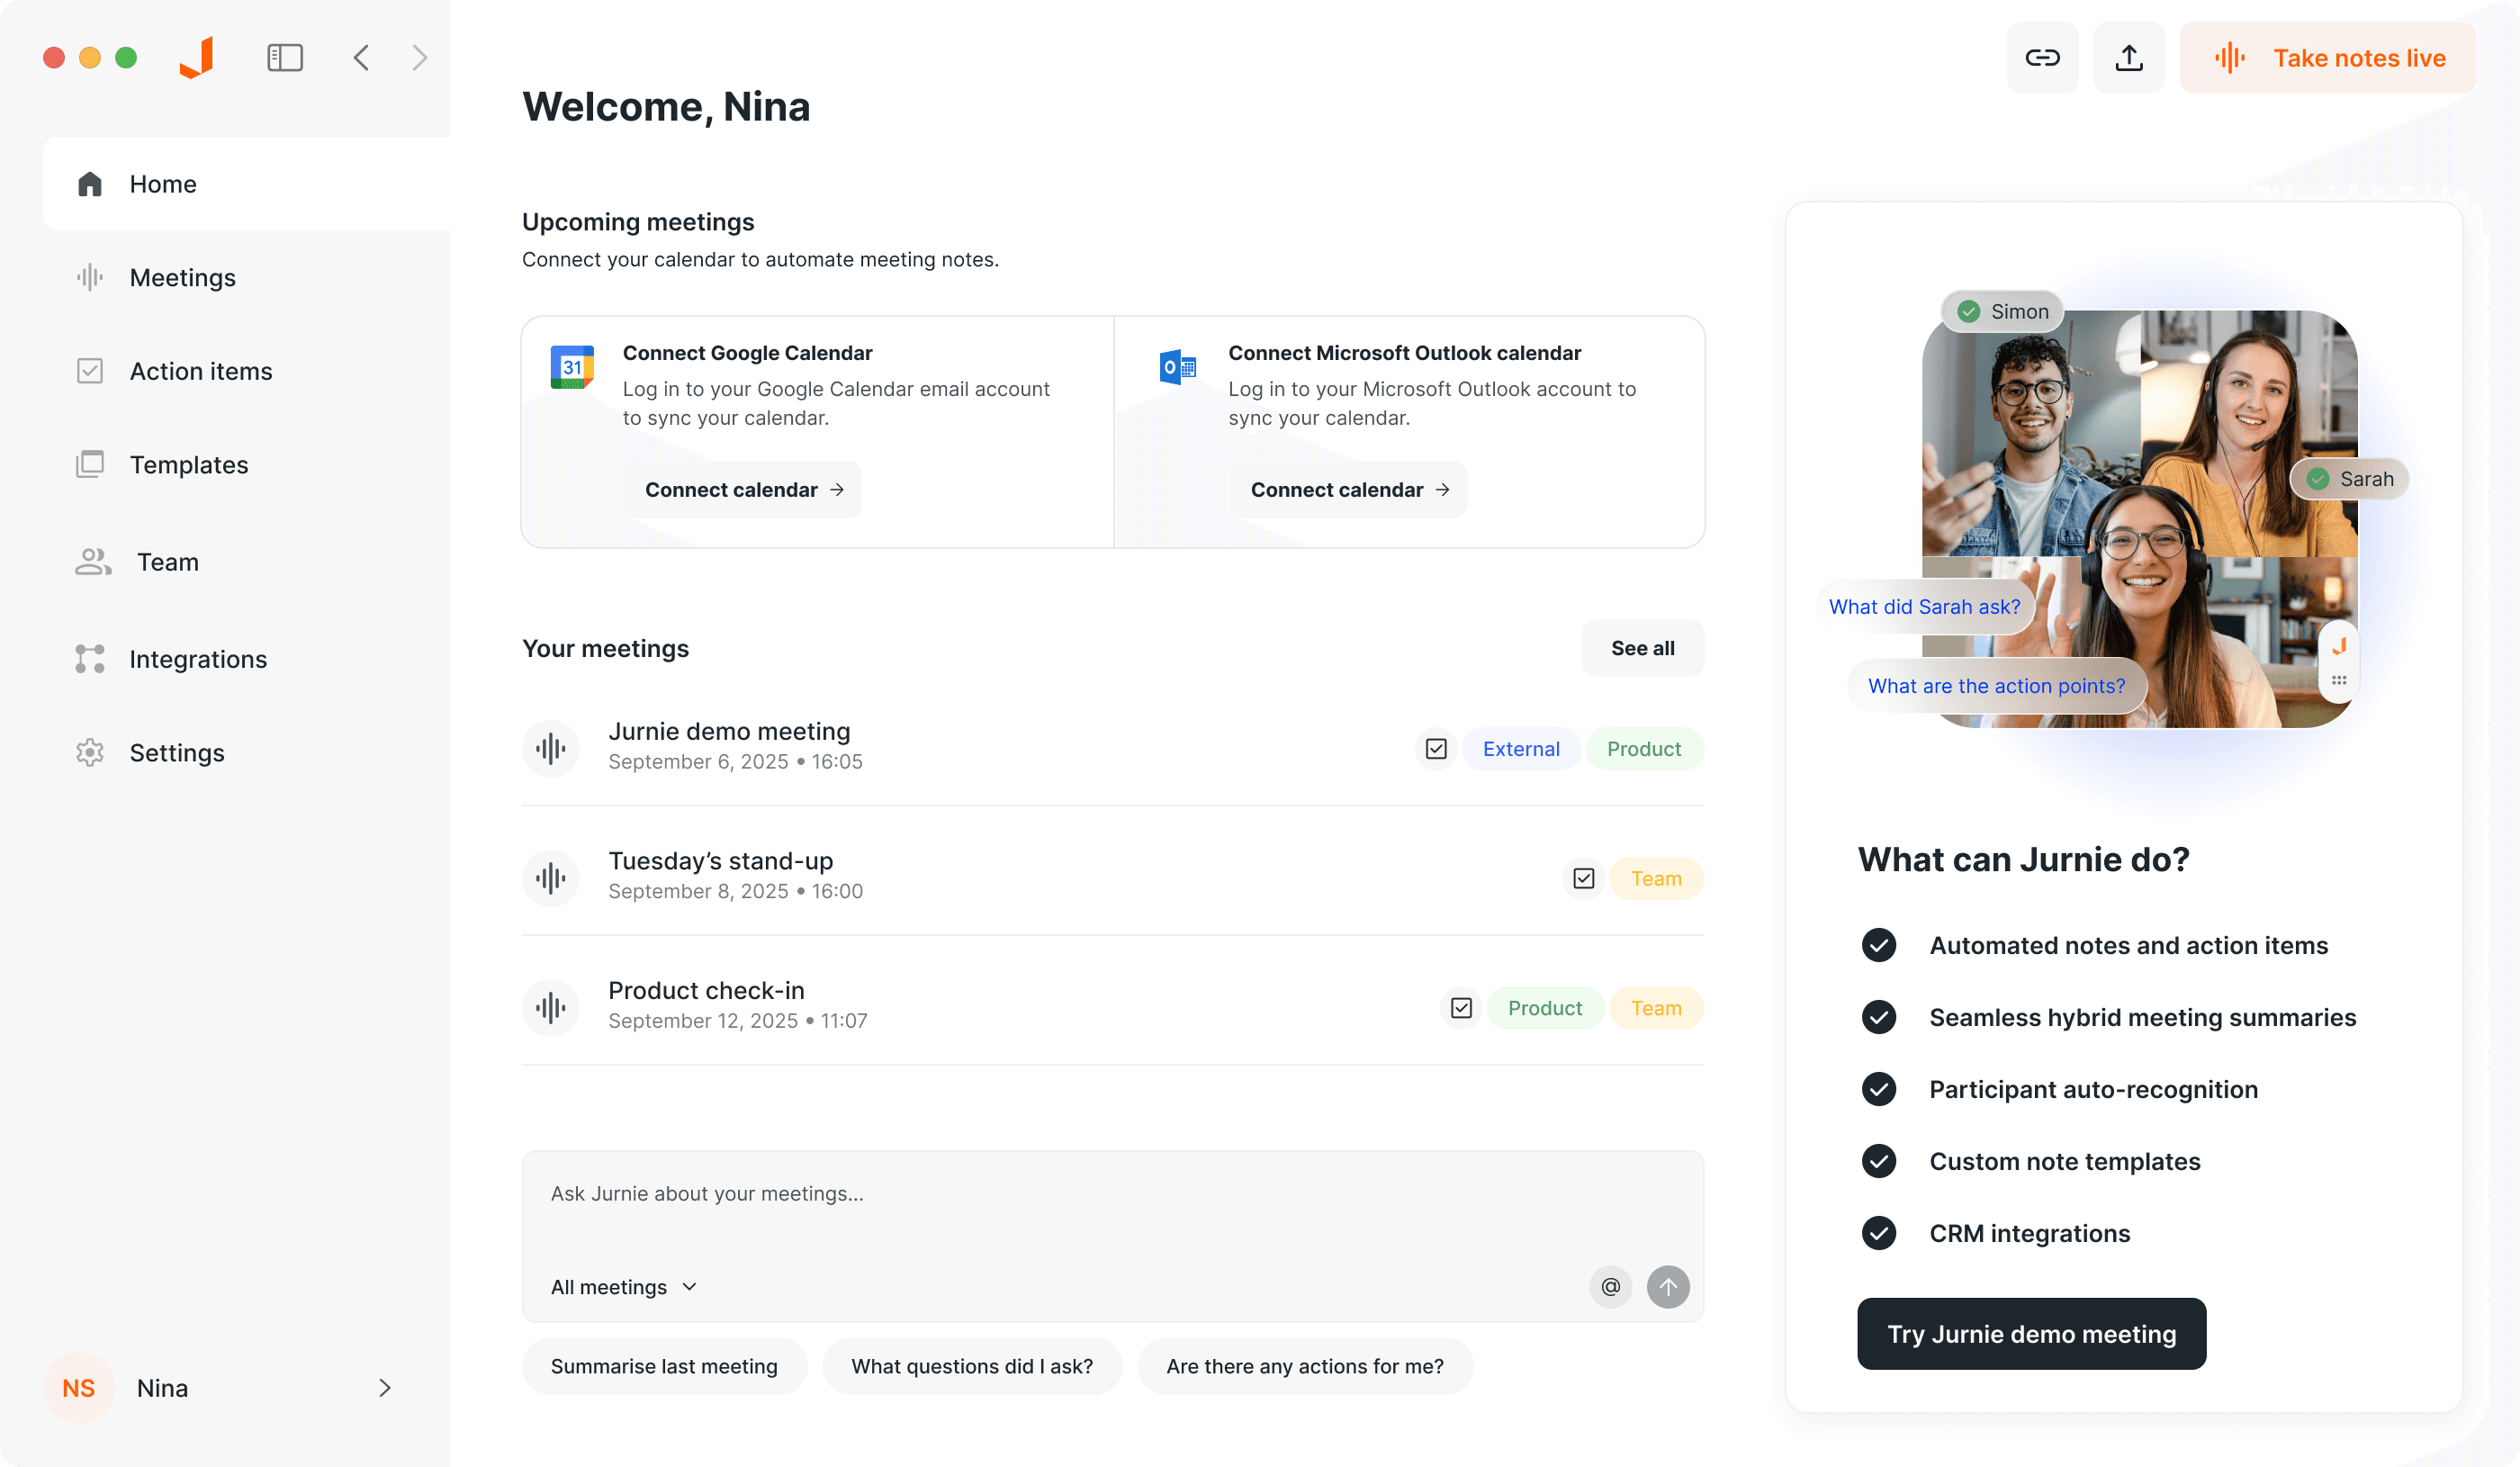Viewport: 2520px width, 1467px height.
Task: Open Action items in the sidebar
Action: pos(200,371)
